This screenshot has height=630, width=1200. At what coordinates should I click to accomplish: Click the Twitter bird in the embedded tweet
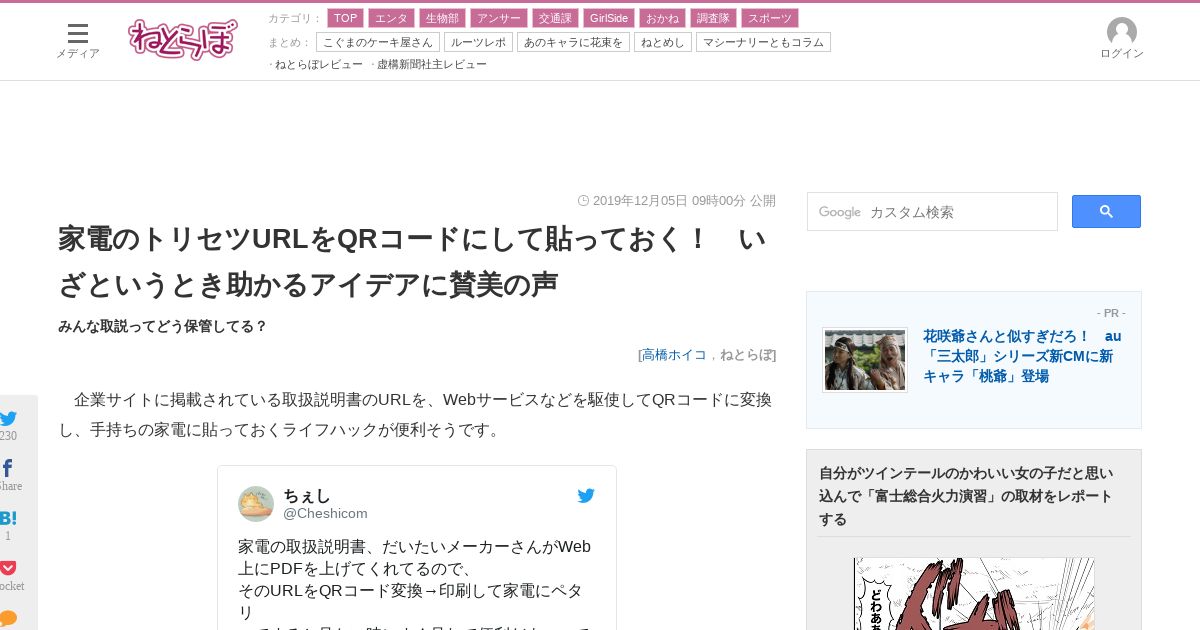pos(586,495)
